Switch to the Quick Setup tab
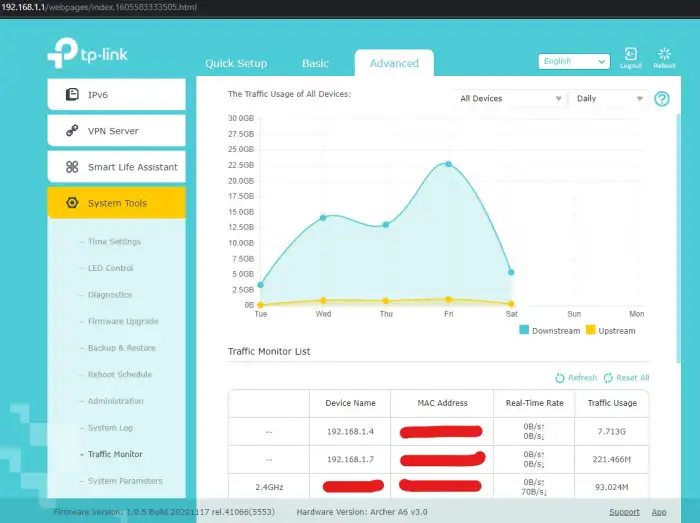Image resolution: width=700 pixels, height=523 pixels. (x=236, y=63)
